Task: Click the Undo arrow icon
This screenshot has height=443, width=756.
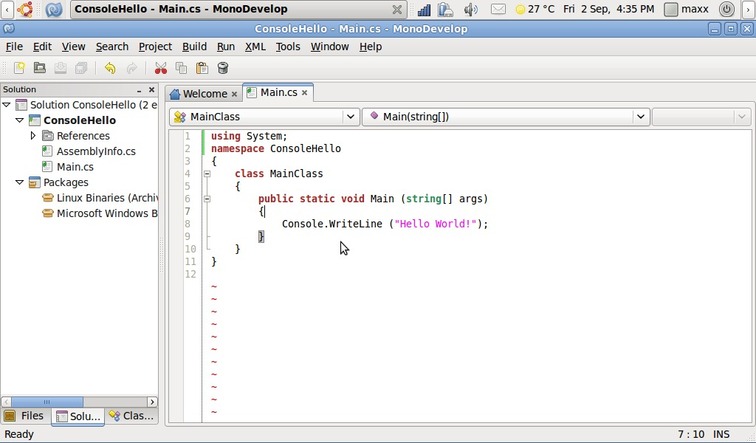Action: click(110, 68)
